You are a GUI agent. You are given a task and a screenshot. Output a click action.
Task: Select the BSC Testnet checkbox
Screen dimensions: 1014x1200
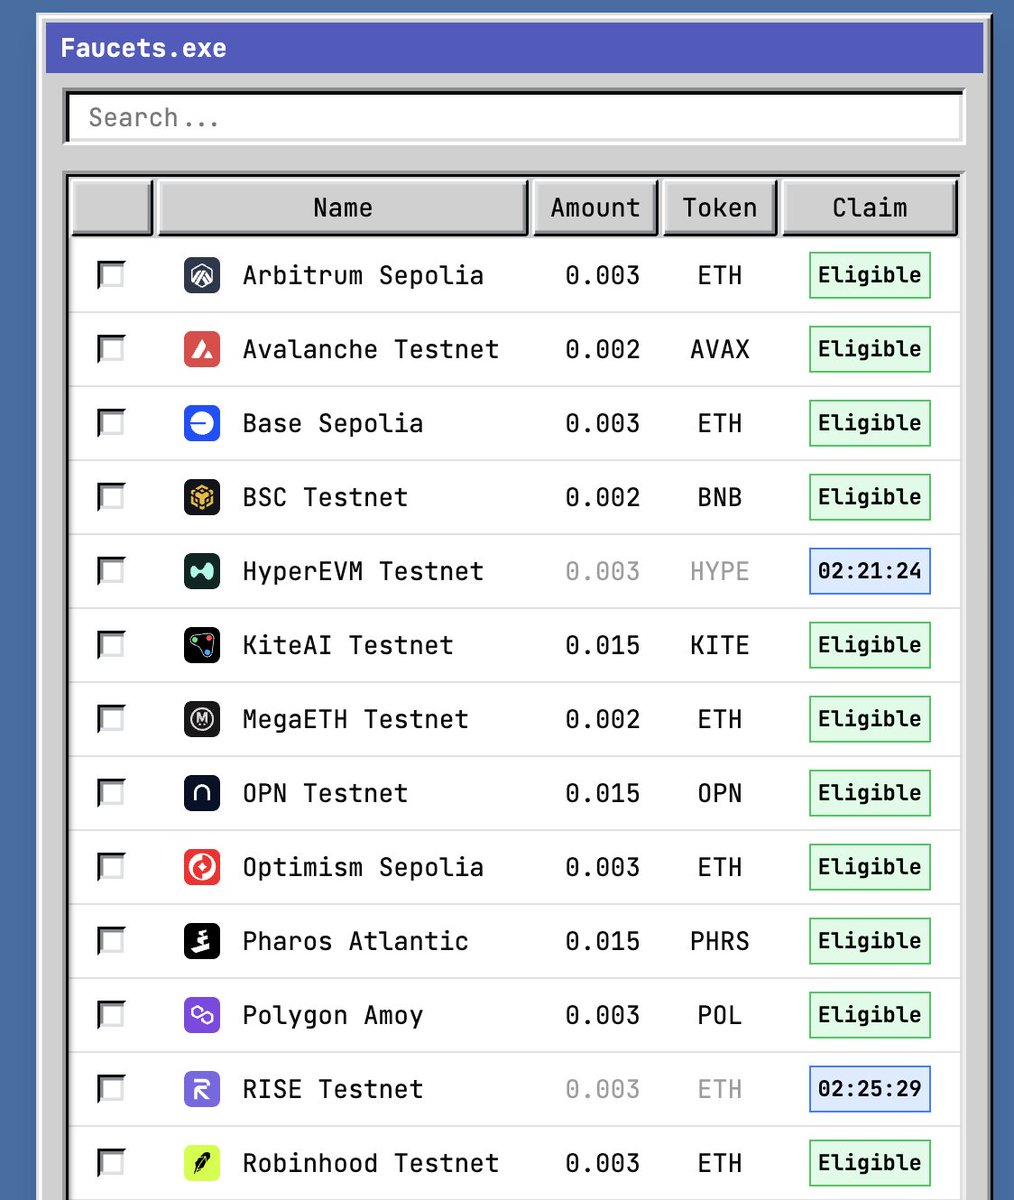tap(111, 497)
